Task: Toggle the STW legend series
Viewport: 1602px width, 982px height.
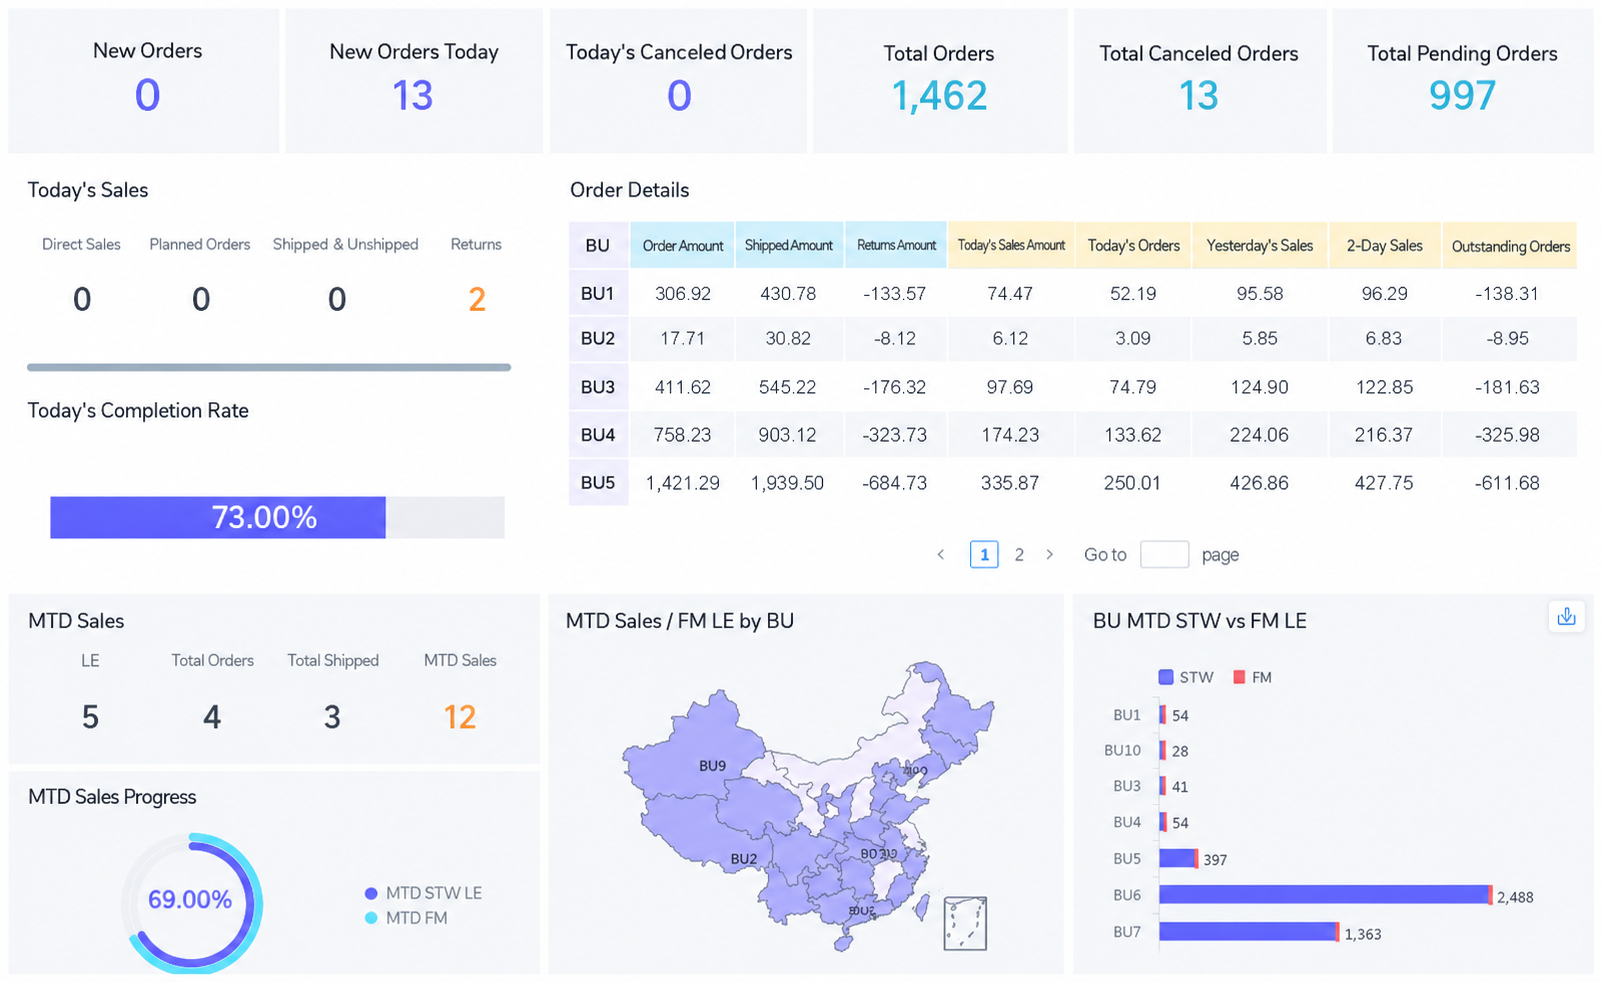Action: [1186, 677]
